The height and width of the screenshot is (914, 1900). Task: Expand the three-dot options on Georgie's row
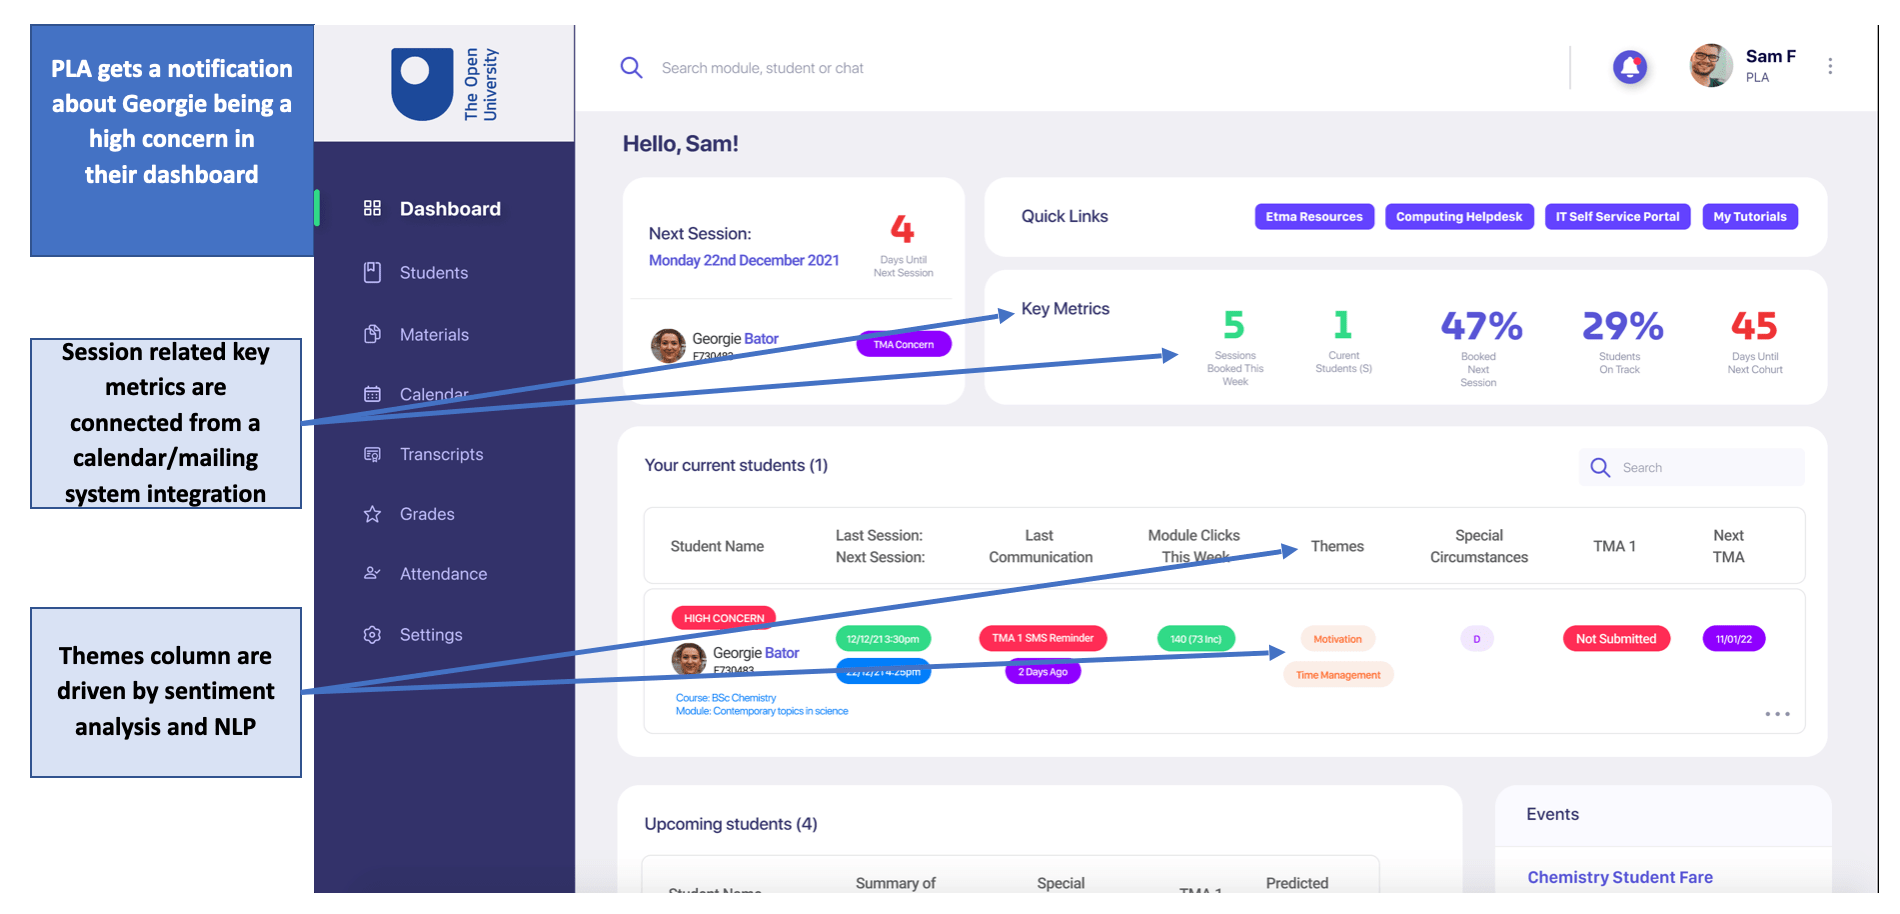(1776, 714)
